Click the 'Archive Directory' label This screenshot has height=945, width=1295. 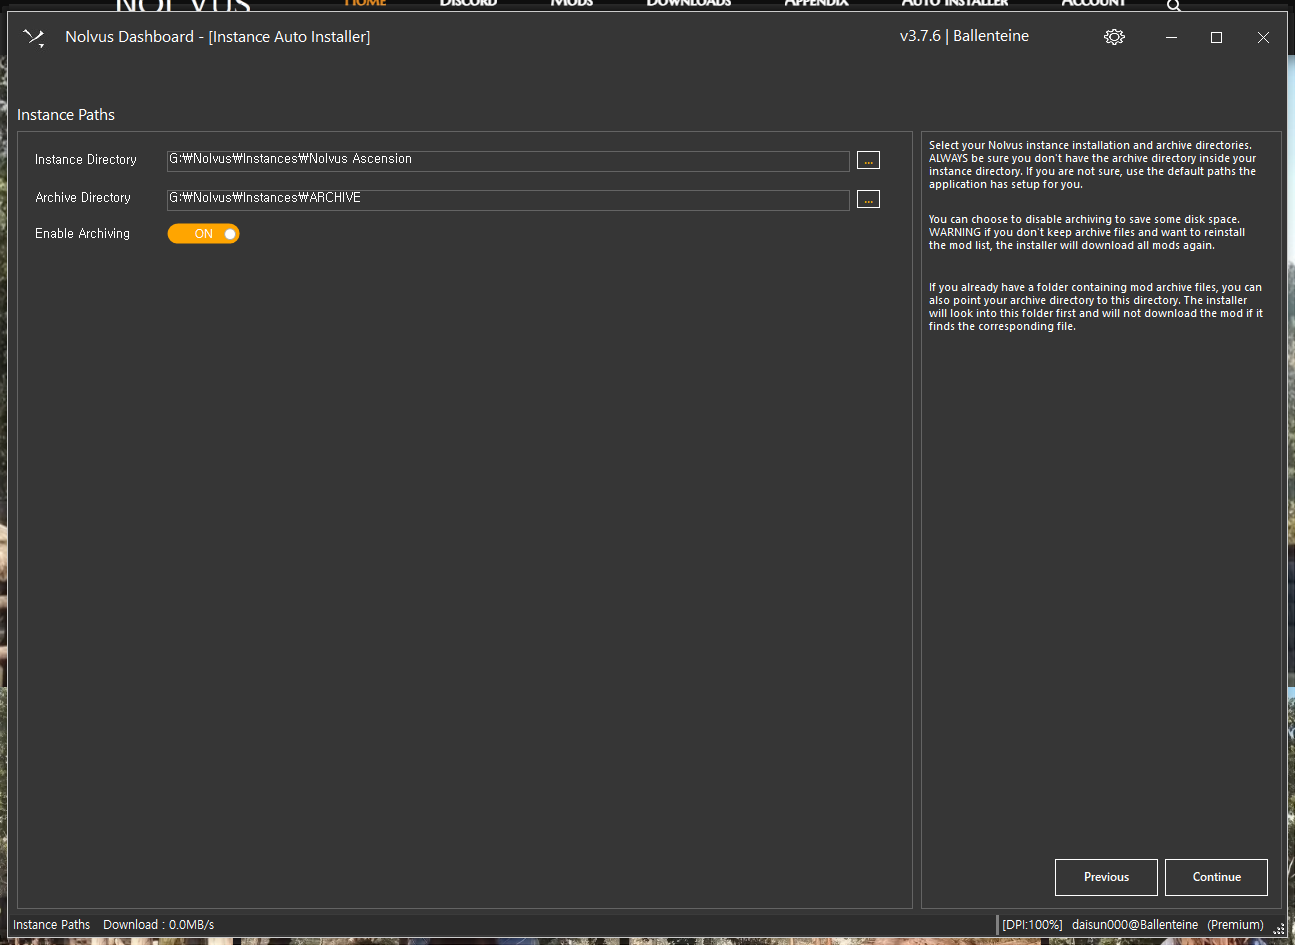click(83, 198)
